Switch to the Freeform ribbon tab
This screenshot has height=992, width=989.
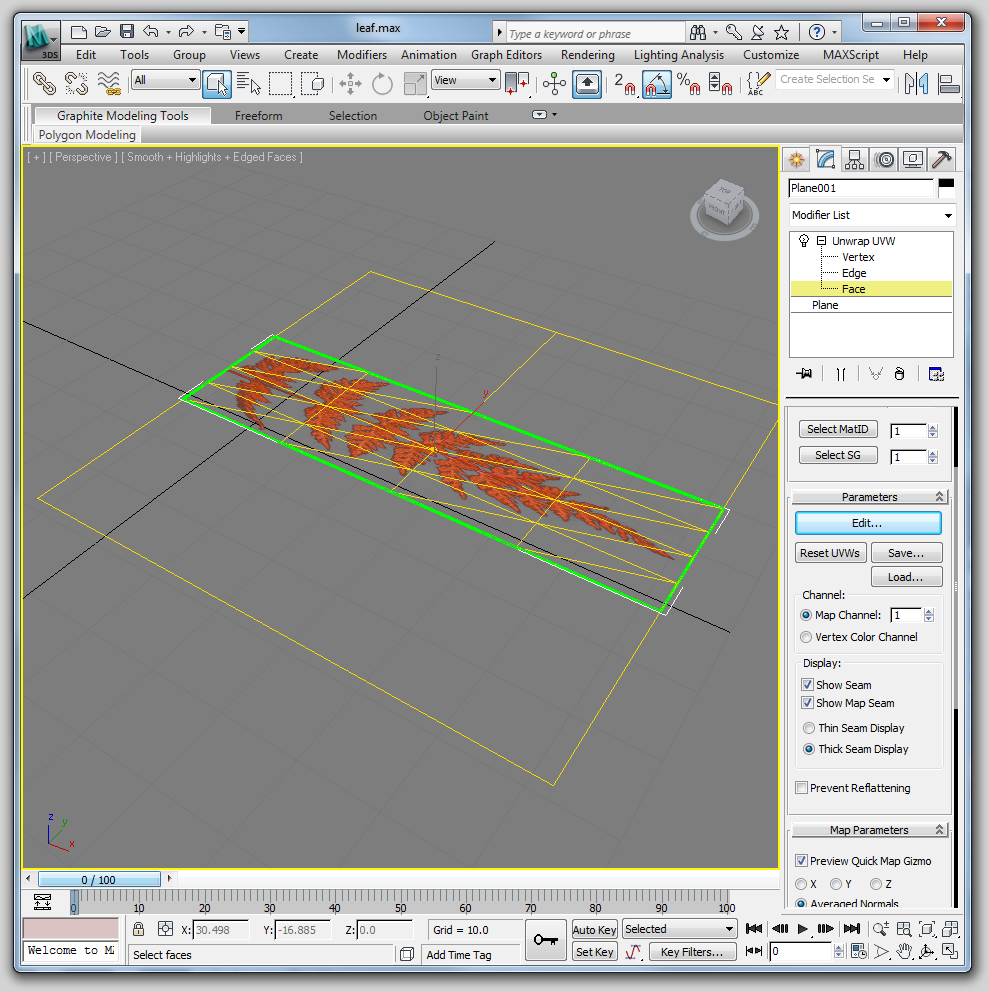coord(258,116)
